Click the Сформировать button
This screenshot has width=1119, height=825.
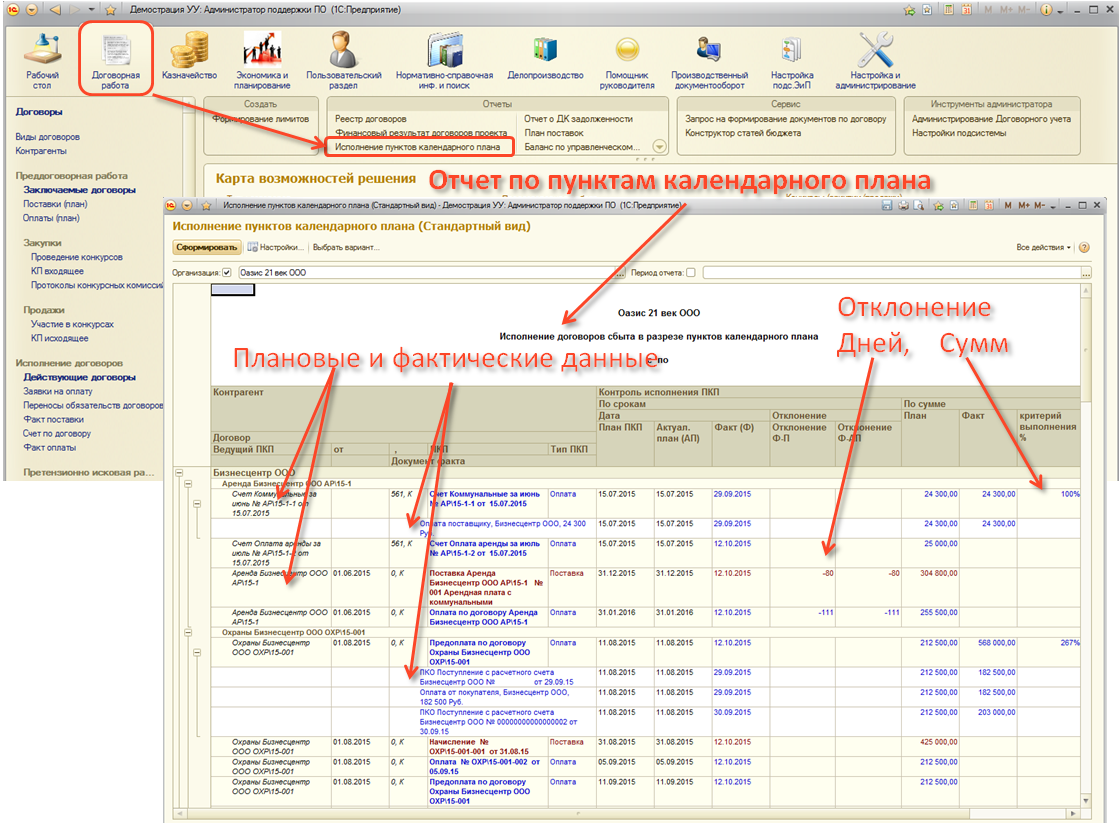pos(207,247)
